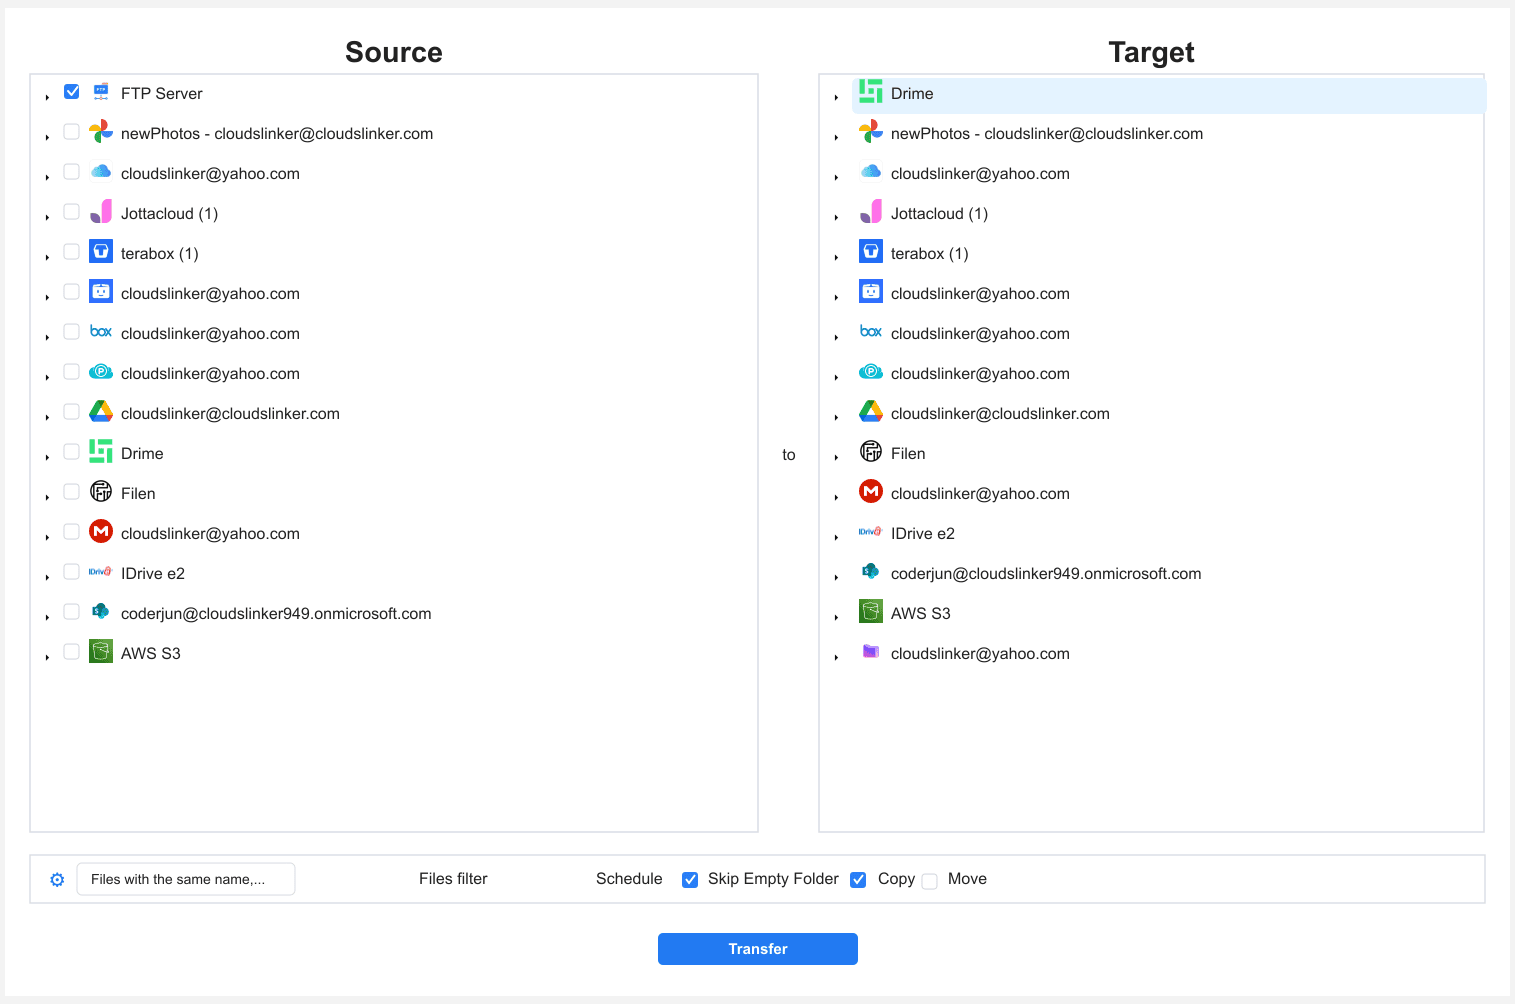Select Filen row in Target

[1169, 454]
